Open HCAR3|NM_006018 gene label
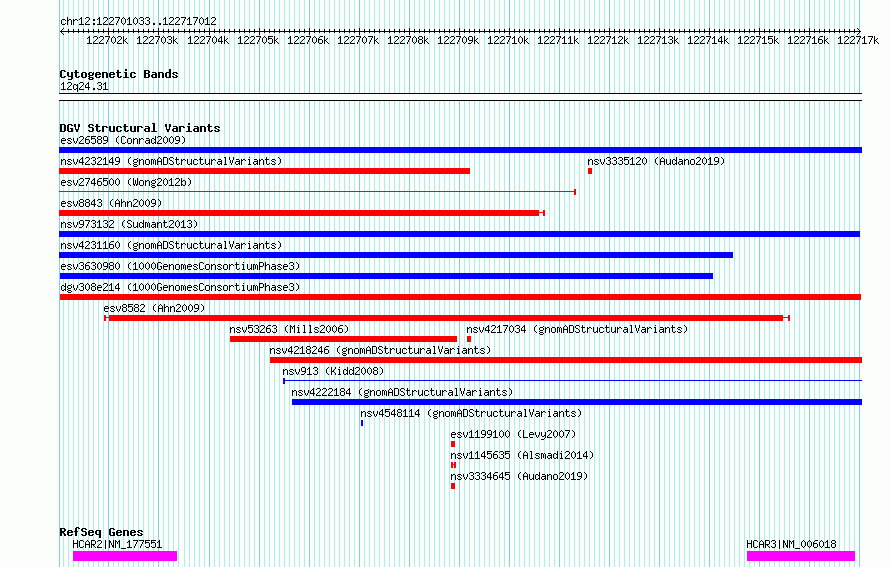The height and width of the screenshot is (567, 890). pyautogui.click(x=791, y=544)
